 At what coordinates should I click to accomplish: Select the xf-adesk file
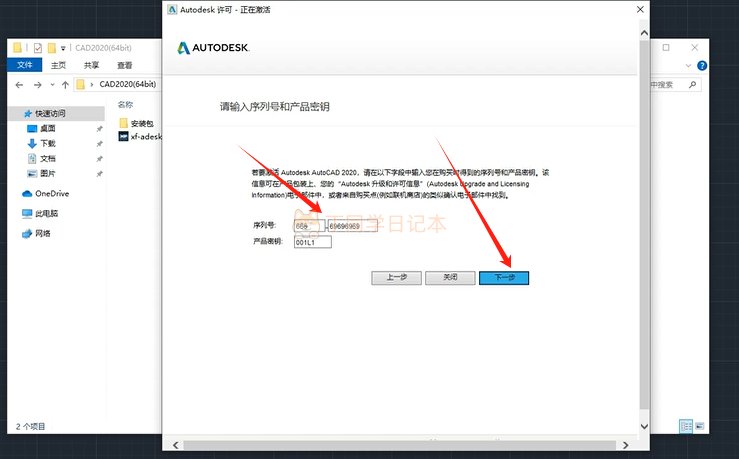140,137
